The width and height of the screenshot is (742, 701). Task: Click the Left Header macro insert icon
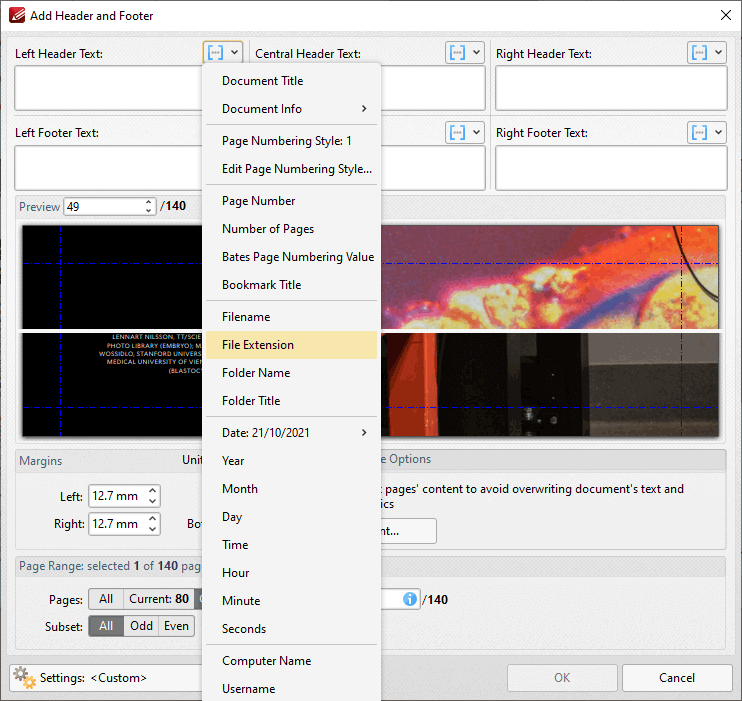(x=214, y=53)
